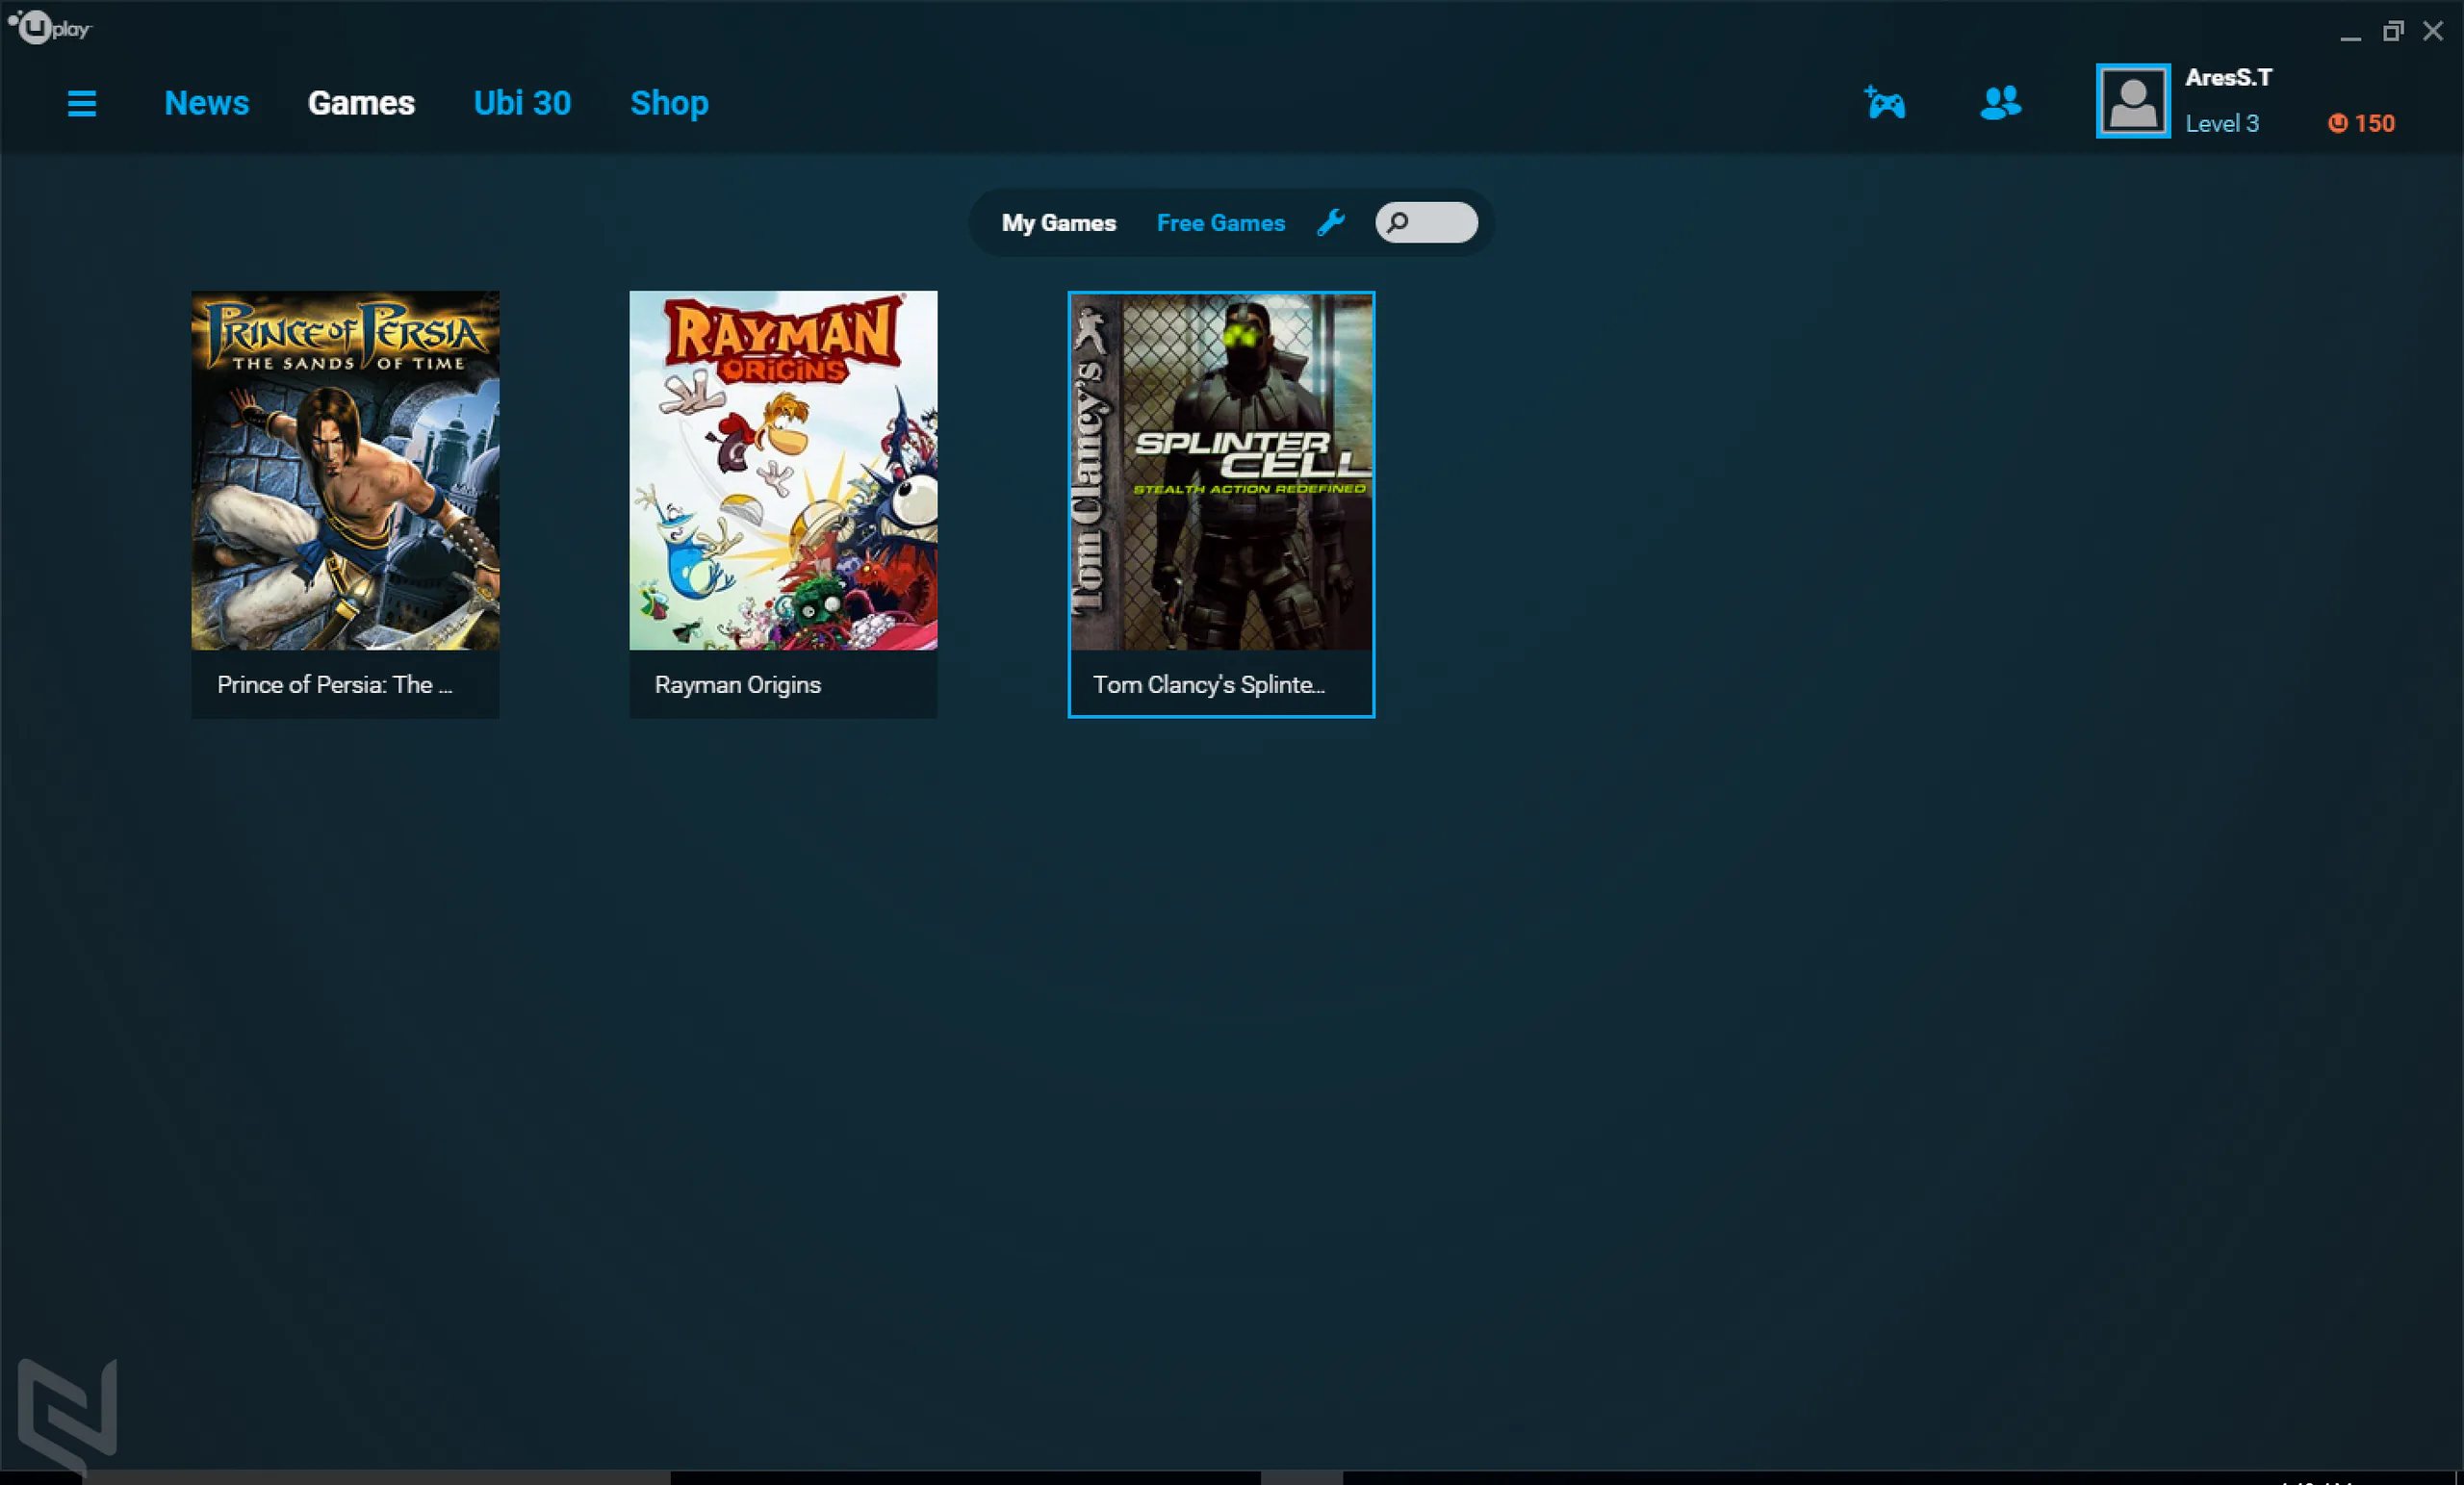Select the Free Games filter
The image size is (2464, 1485).
pyautogui.click(x=1221, y=223)
